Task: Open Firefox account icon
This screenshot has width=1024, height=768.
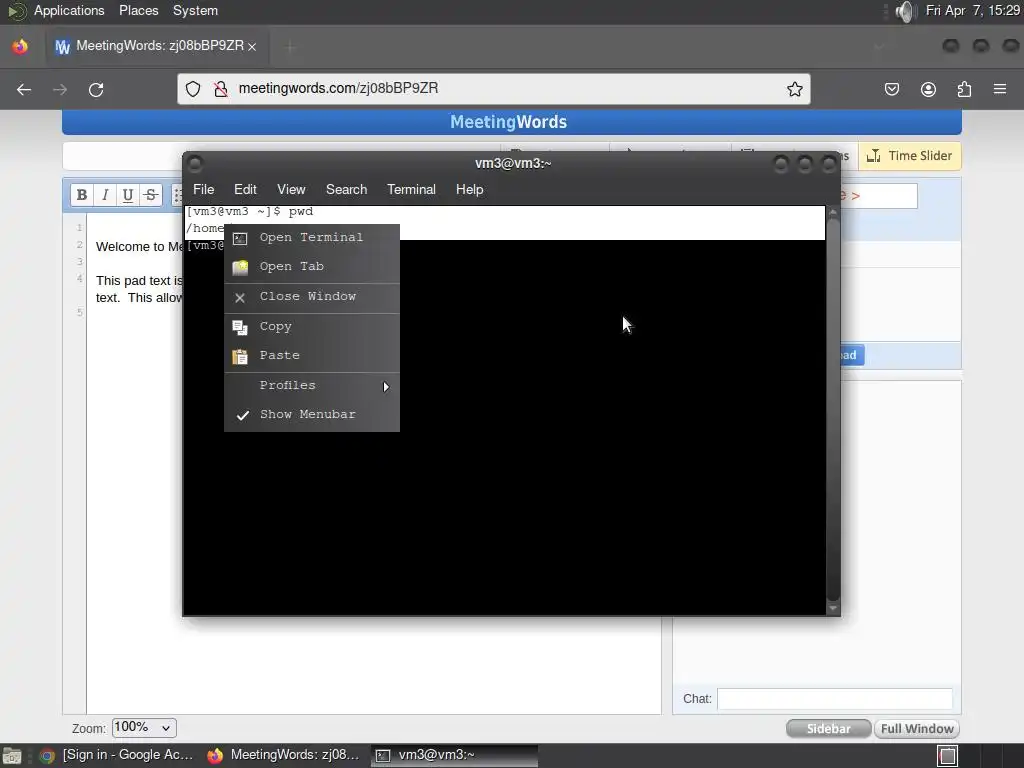Action: click(x=928, y=89)
